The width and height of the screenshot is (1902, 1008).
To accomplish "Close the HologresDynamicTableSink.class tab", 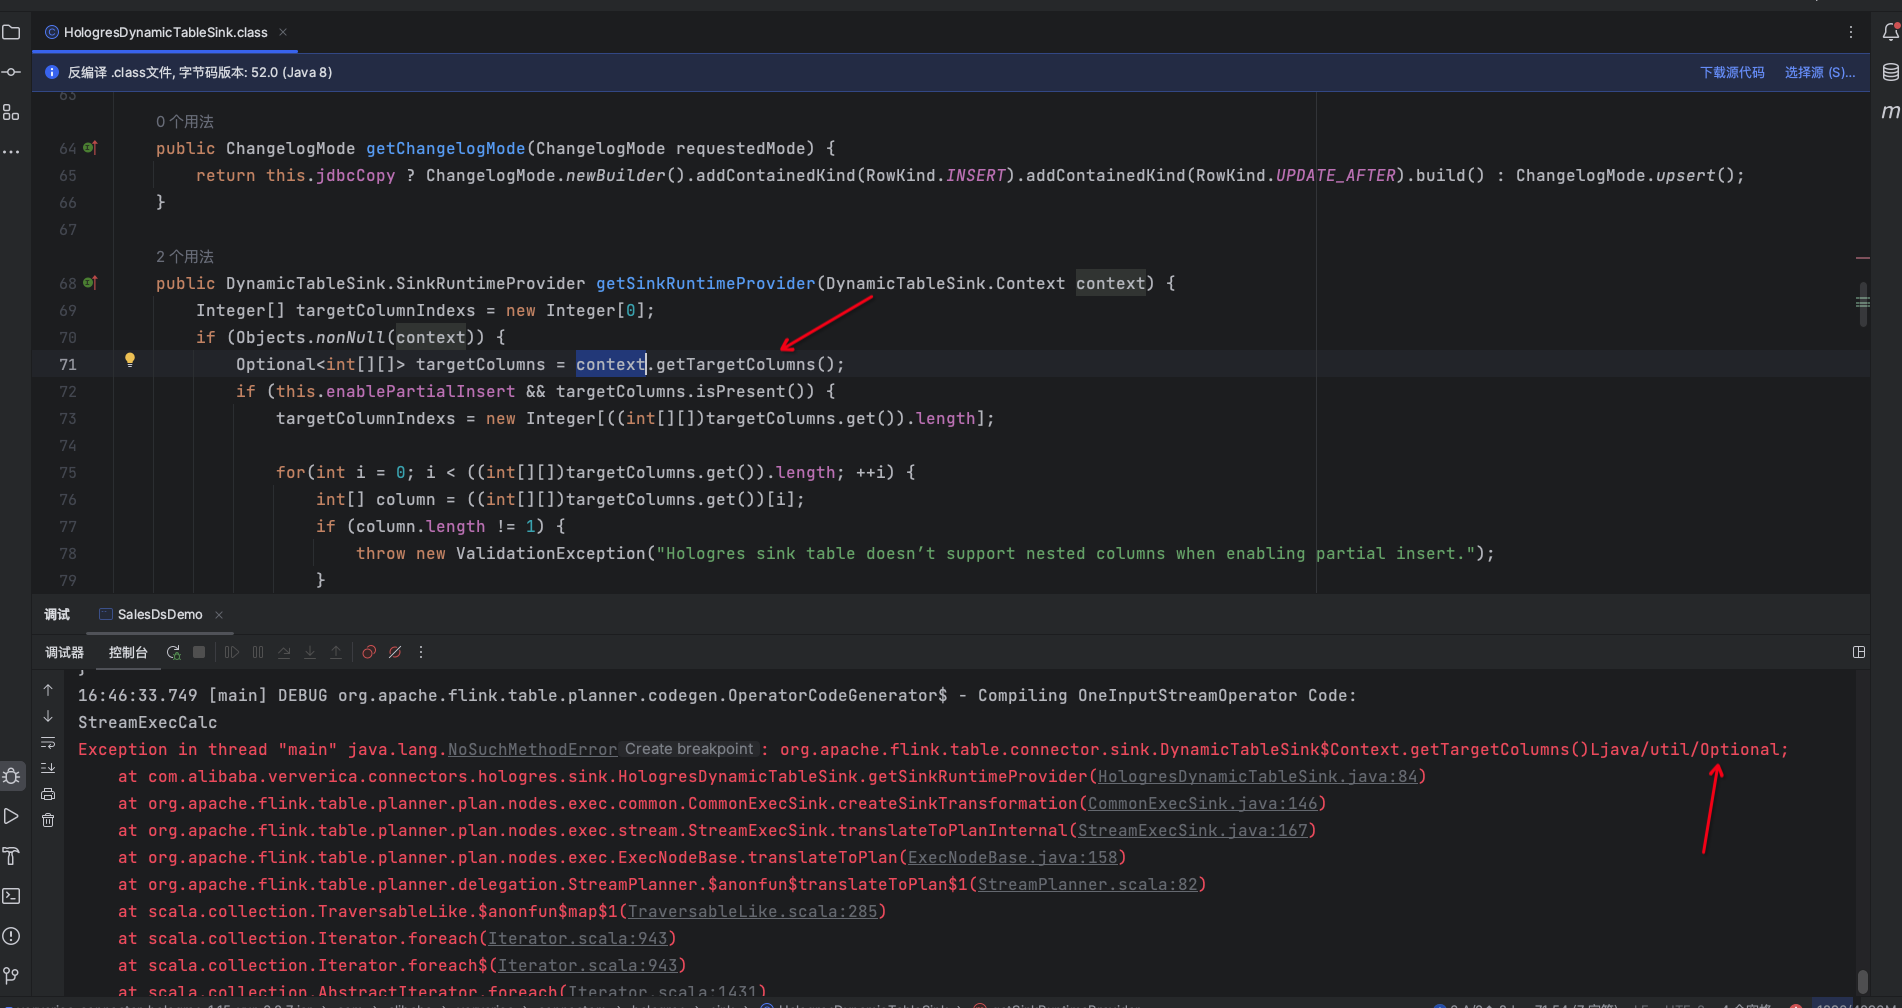I will (x=283, y=32).
